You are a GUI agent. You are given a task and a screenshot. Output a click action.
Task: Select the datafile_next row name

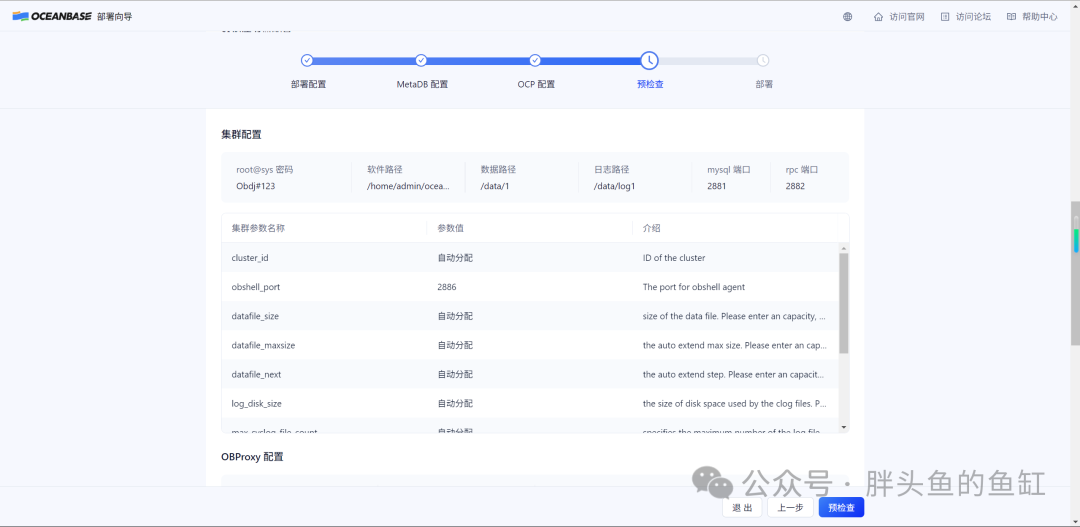(256, 374)
